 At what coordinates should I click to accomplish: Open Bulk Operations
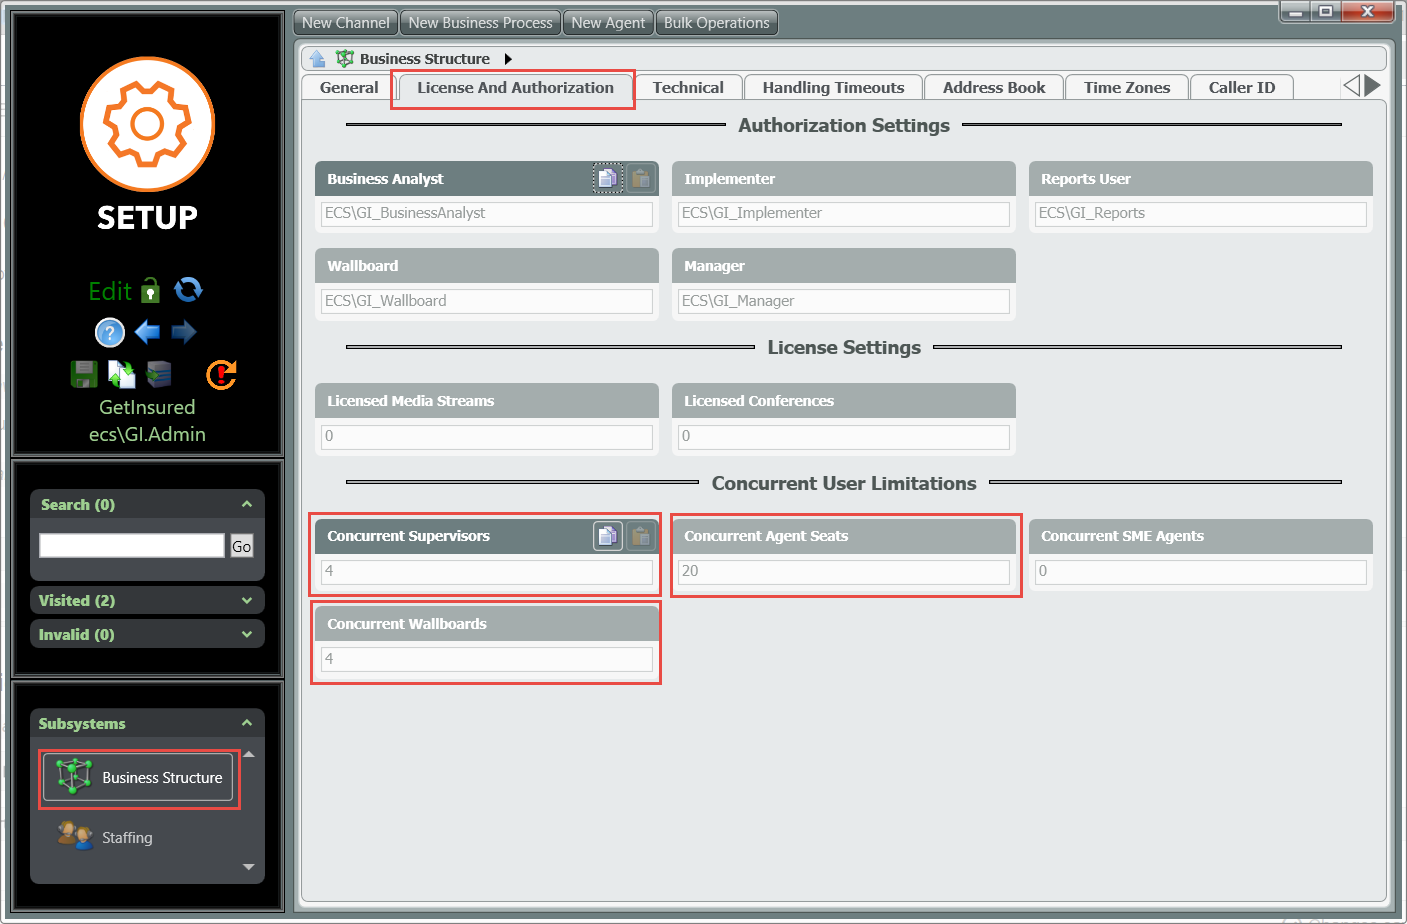click(716, 23)
